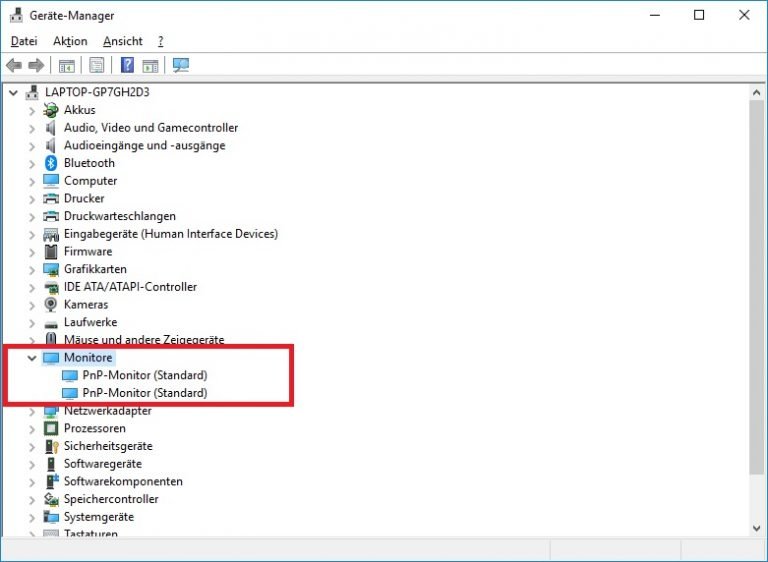The width and height of the screenshot is (768, 562).
Task: Collapse the Monitore category chevron
Action: click(32, 358)
